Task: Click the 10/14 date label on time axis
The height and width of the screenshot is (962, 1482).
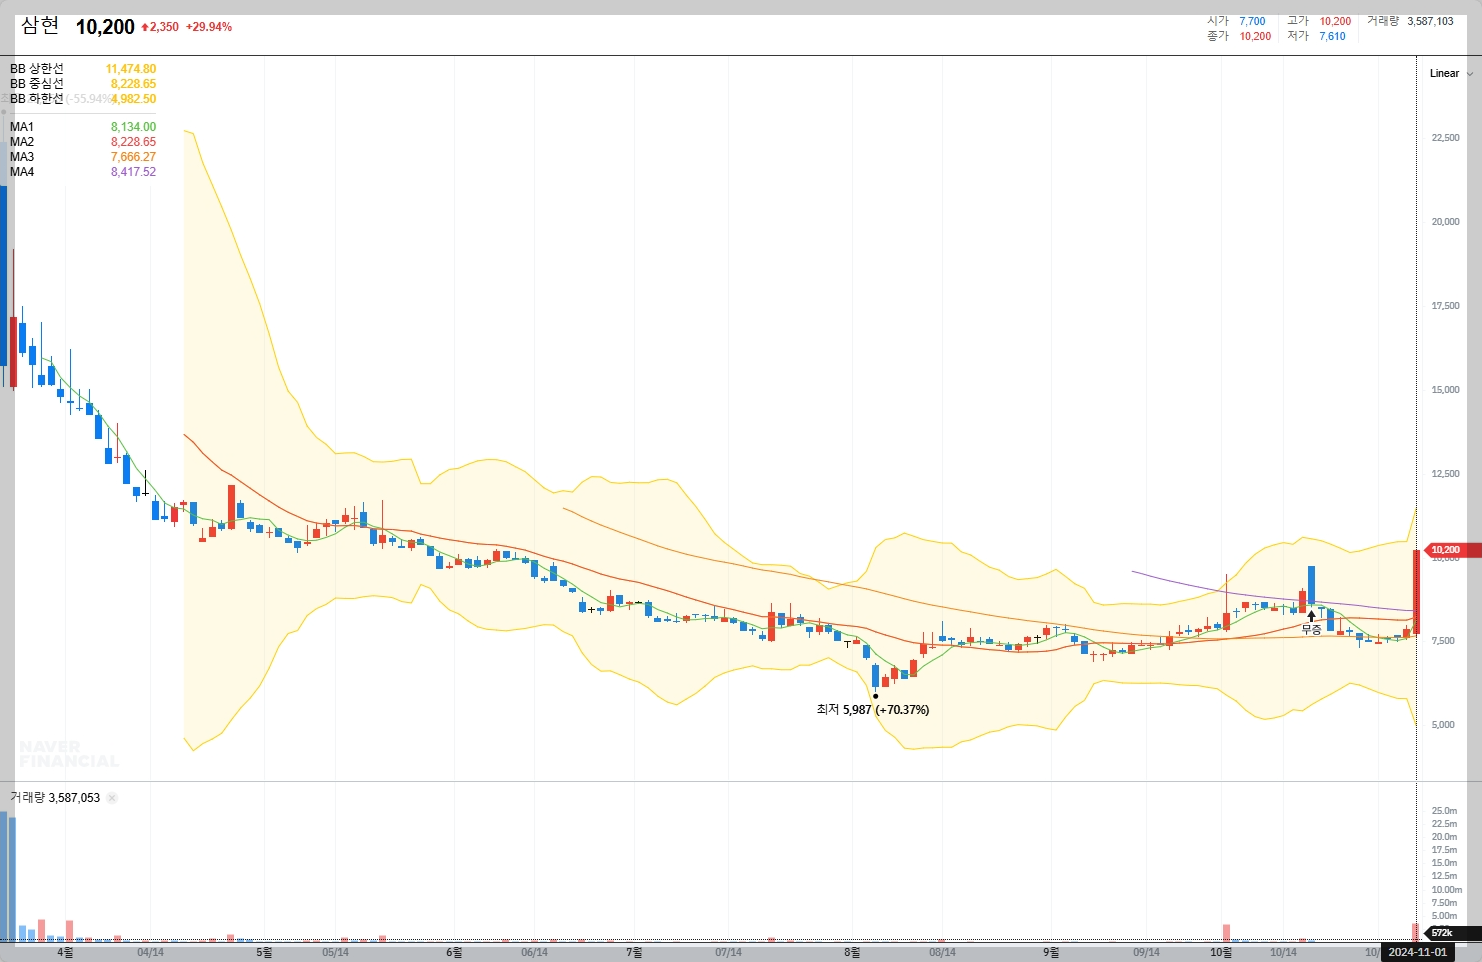Action: 1284,952
